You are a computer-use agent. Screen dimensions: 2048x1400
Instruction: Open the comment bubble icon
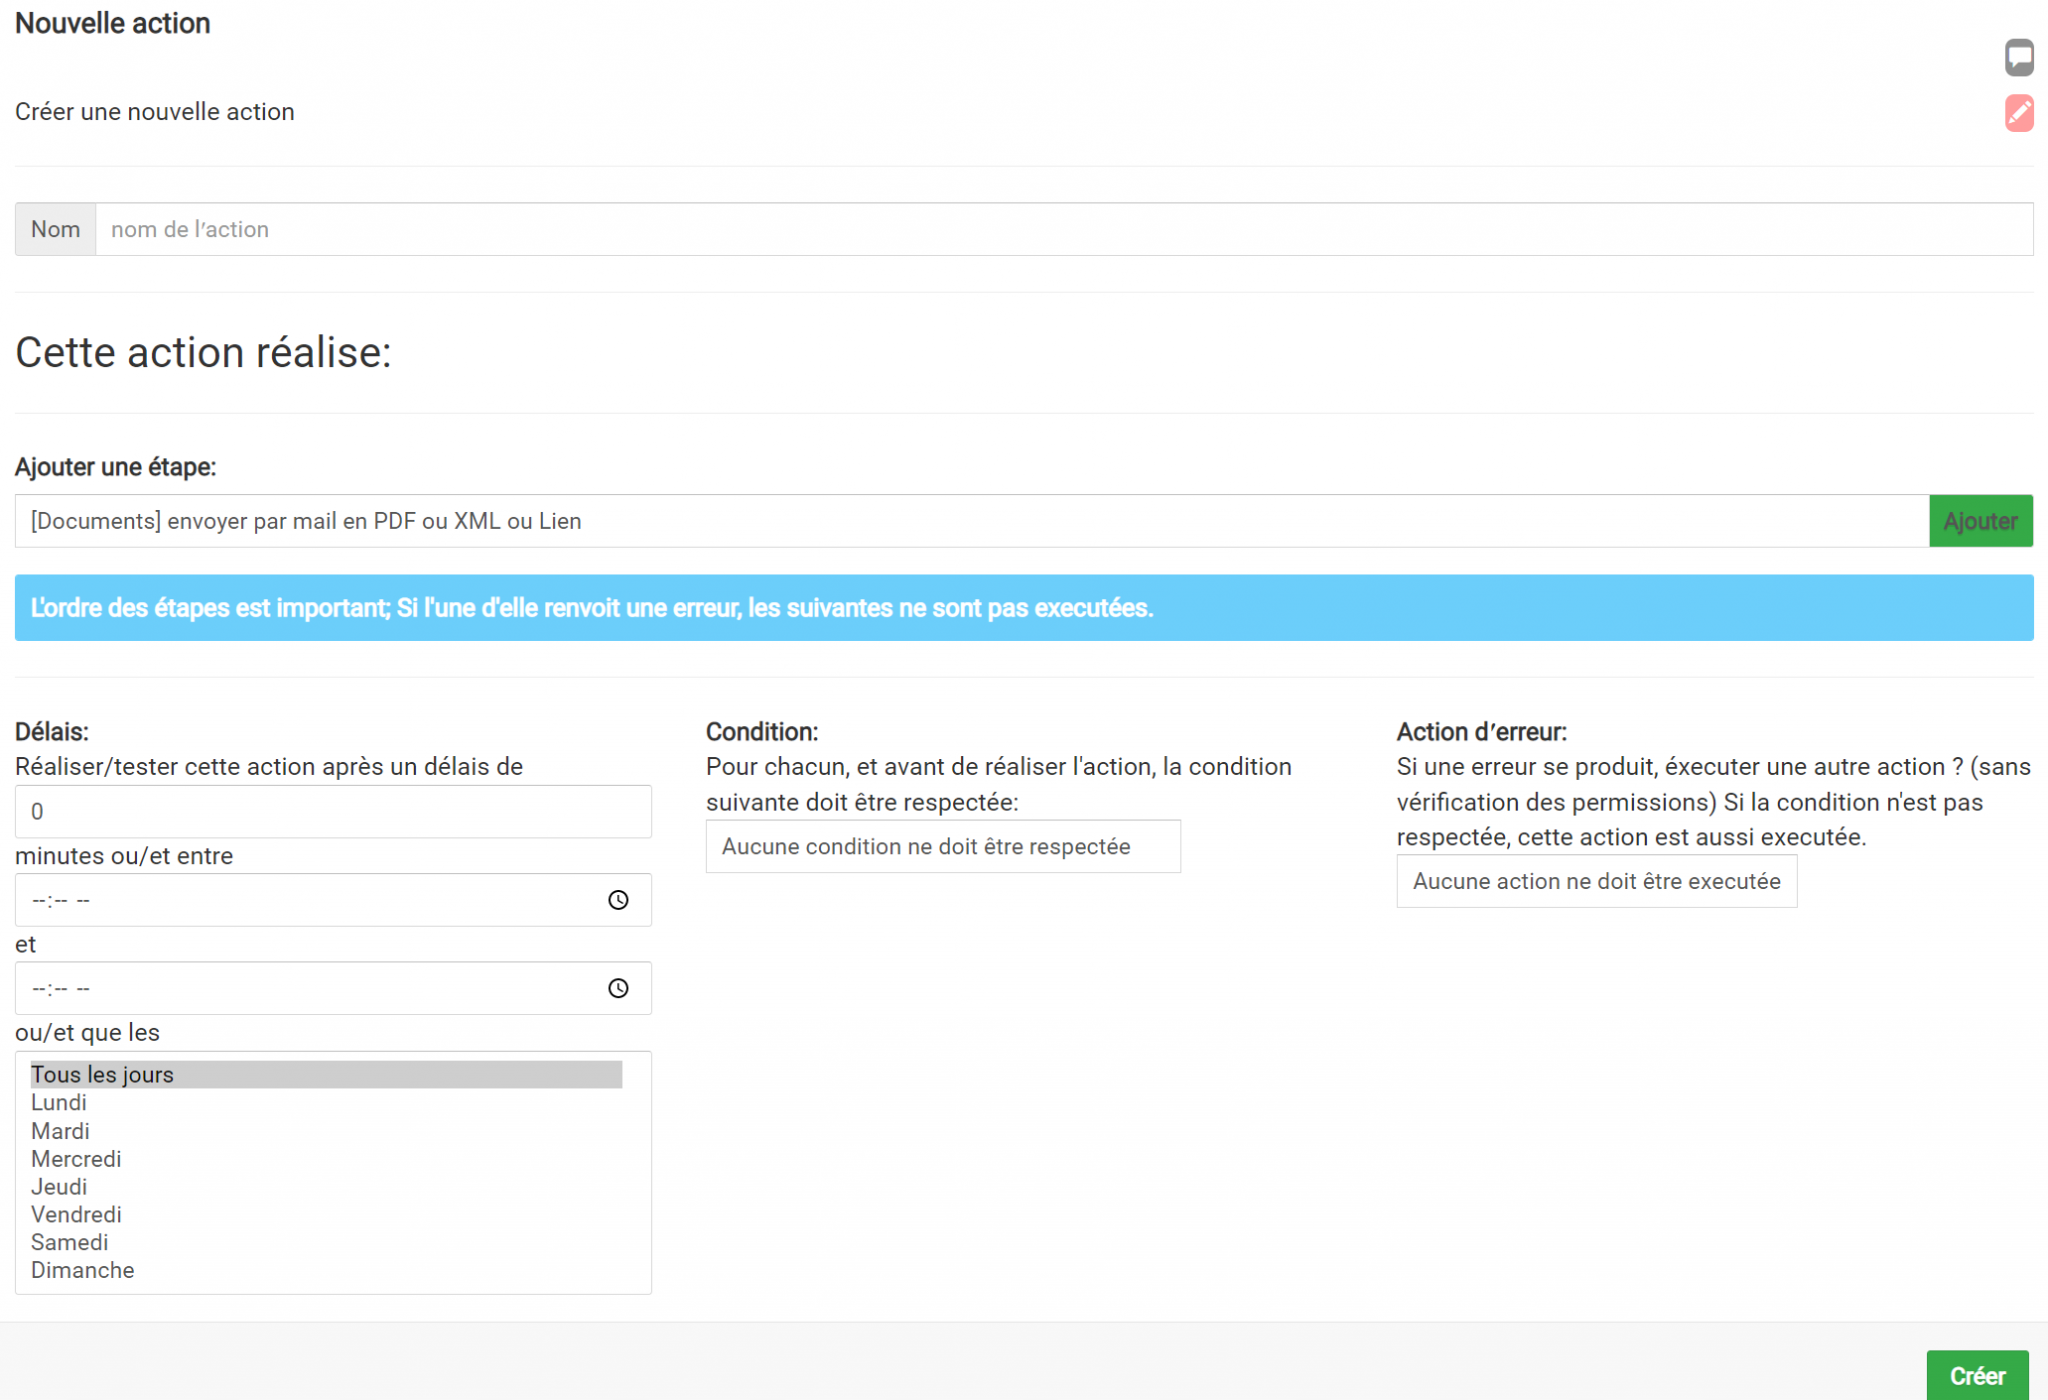click(2019, 57)
